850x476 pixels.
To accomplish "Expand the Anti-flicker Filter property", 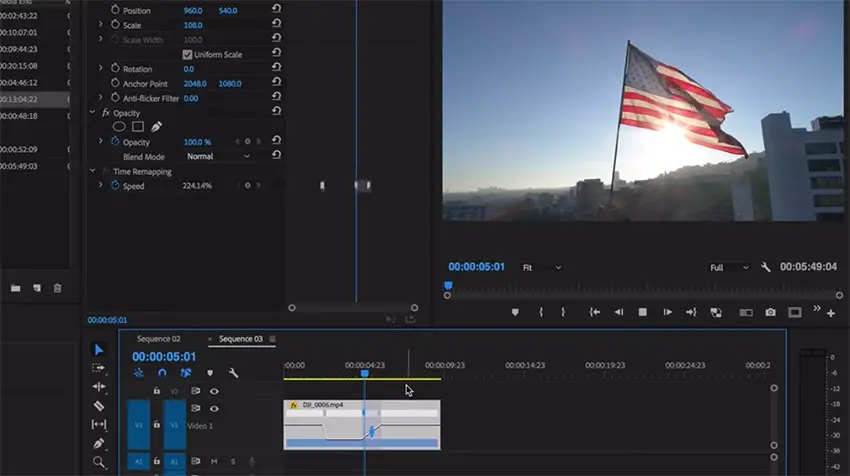I will (100, 98).
